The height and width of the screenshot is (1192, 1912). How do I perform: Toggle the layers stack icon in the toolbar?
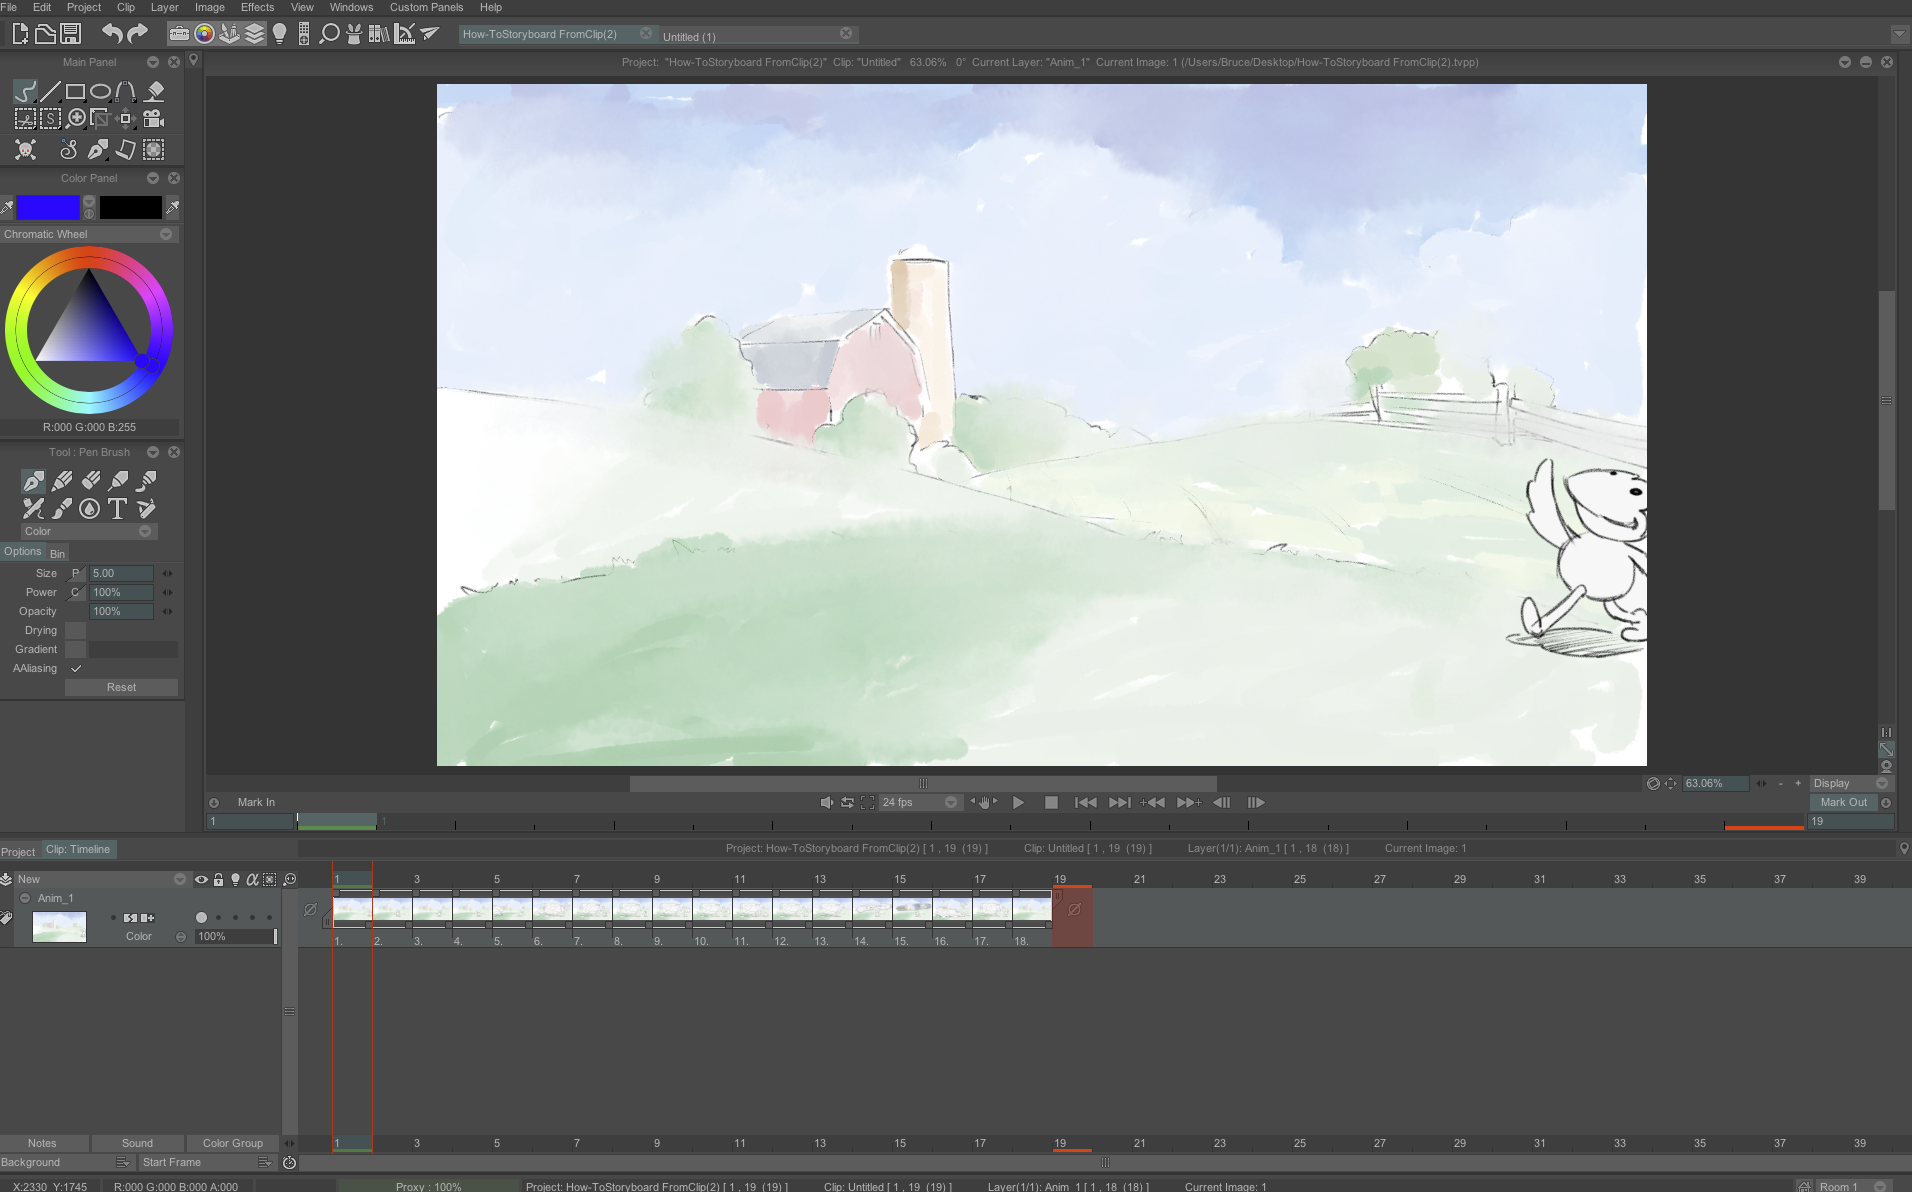point(254,34)
